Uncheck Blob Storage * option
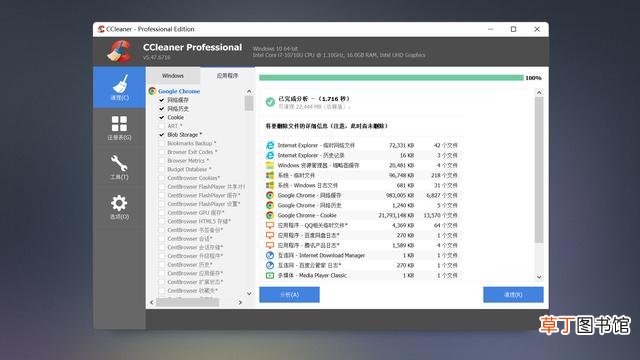The width and height of the screenshot is (640, 360). coord(162,135)
